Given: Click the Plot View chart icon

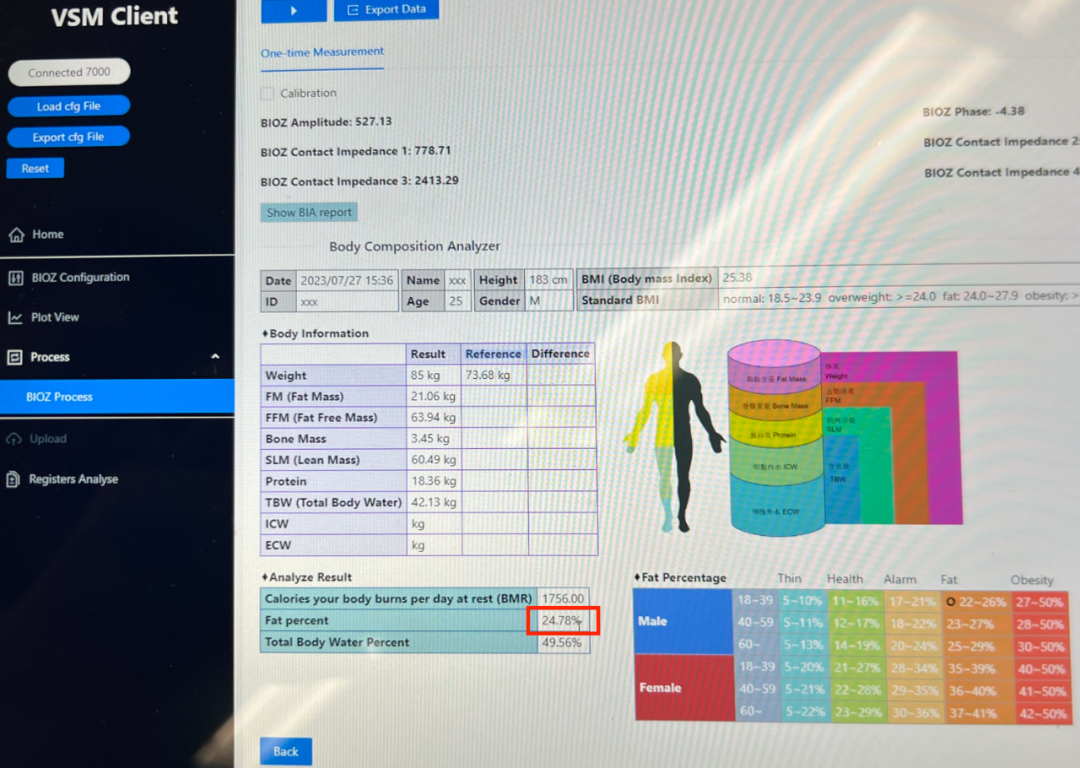Looking at the screenshot, I should [15, 318].
